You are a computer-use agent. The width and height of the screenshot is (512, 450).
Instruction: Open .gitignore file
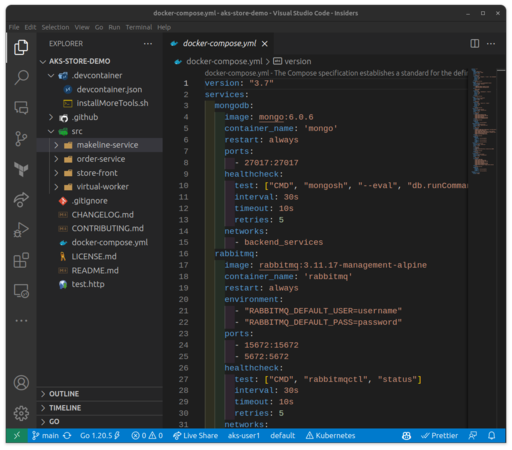pyautogui.click(x=89, y=201)
